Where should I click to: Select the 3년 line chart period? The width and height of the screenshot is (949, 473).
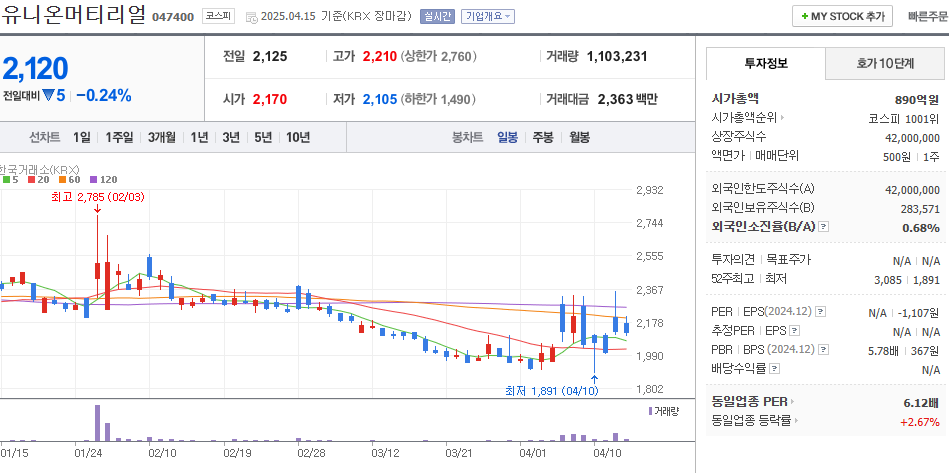(231, 137)
